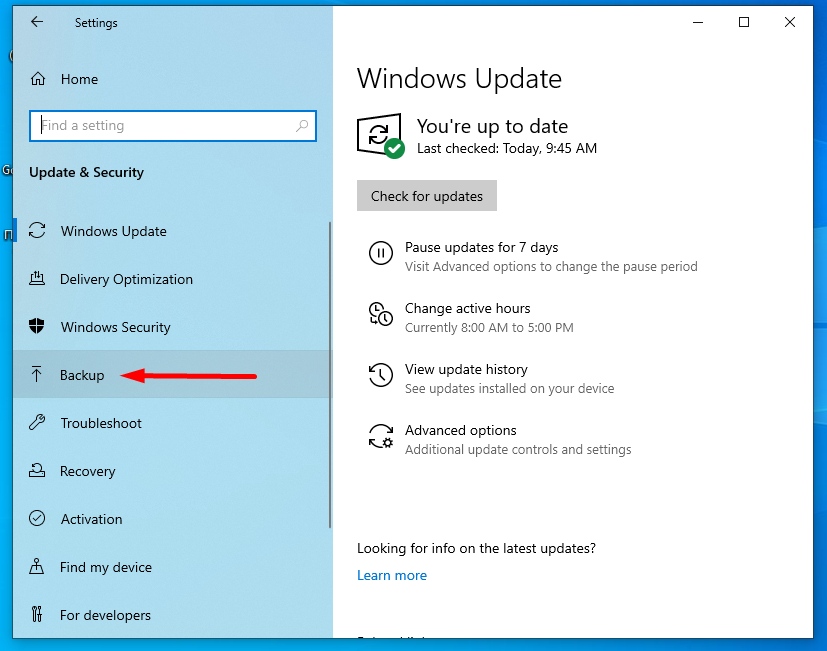
Task: Click the Home icon in sidebar
Action: tap(38, 79)
